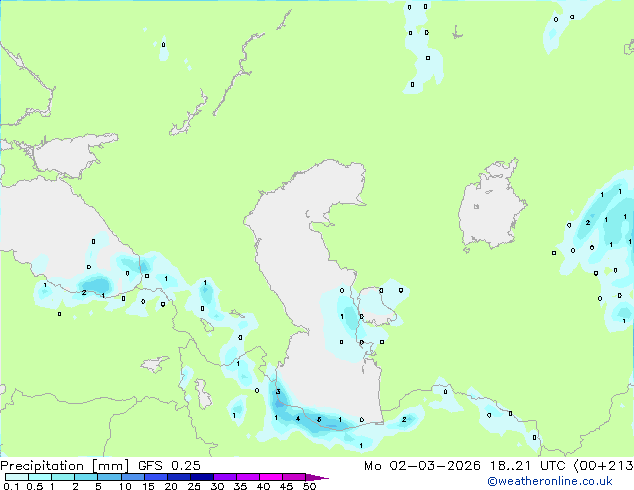Image resolution: width=634 pixels, height=490 pixels.
Task: Click the above-50 mm arrow tip swatch
Action: coord(316,477)
